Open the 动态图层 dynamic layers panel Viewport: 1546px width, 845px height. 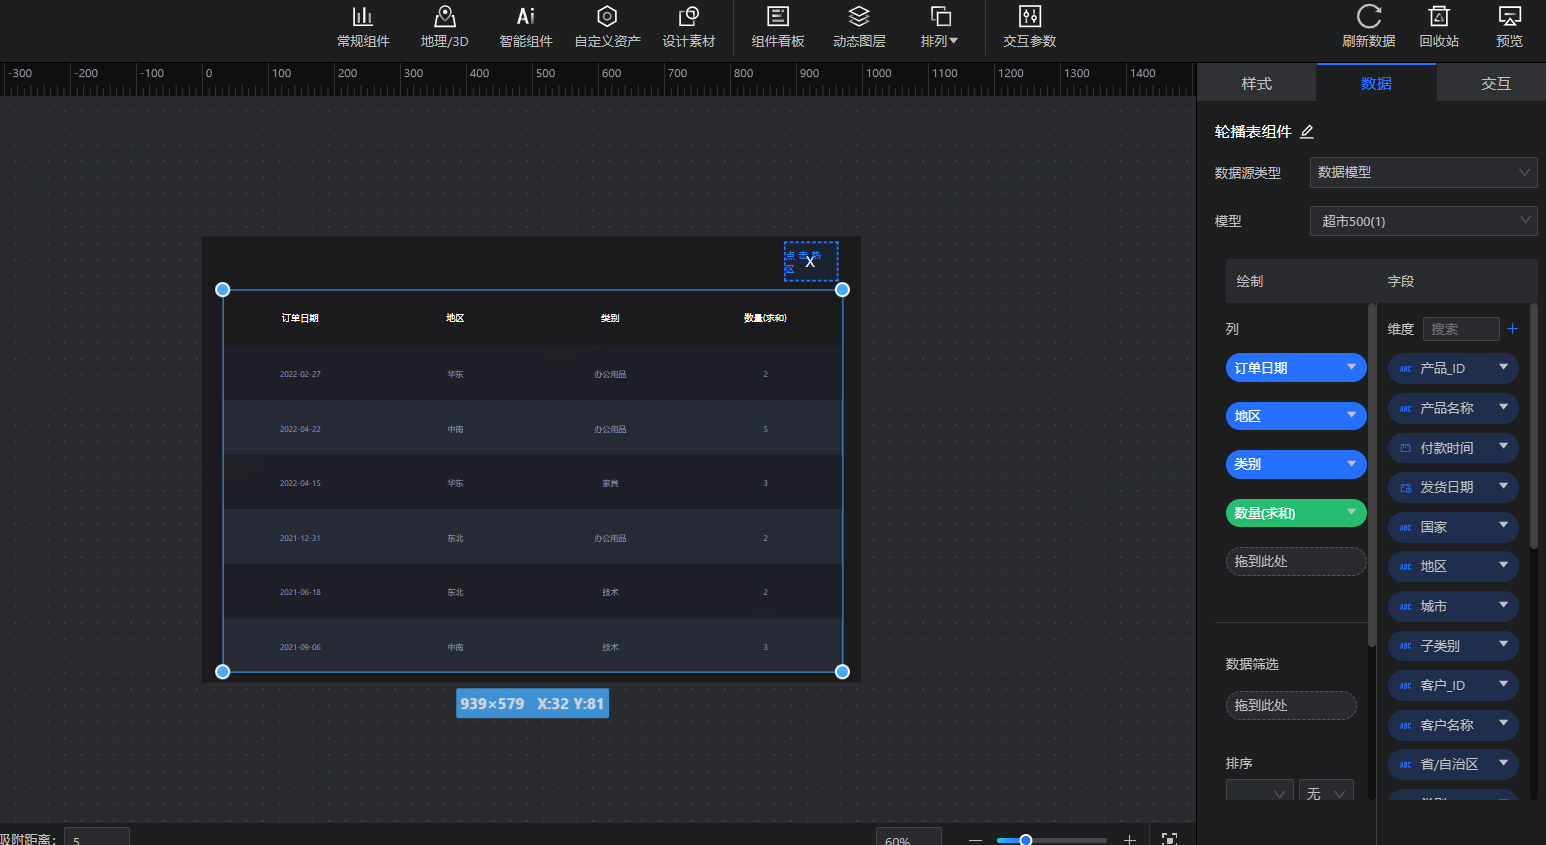coord(859,27)
